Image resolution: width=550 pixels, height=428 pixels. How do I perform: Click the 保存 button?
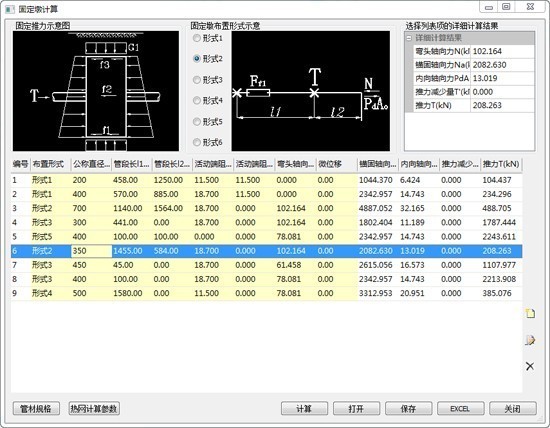pyautogui.click(x=408, y=409)
